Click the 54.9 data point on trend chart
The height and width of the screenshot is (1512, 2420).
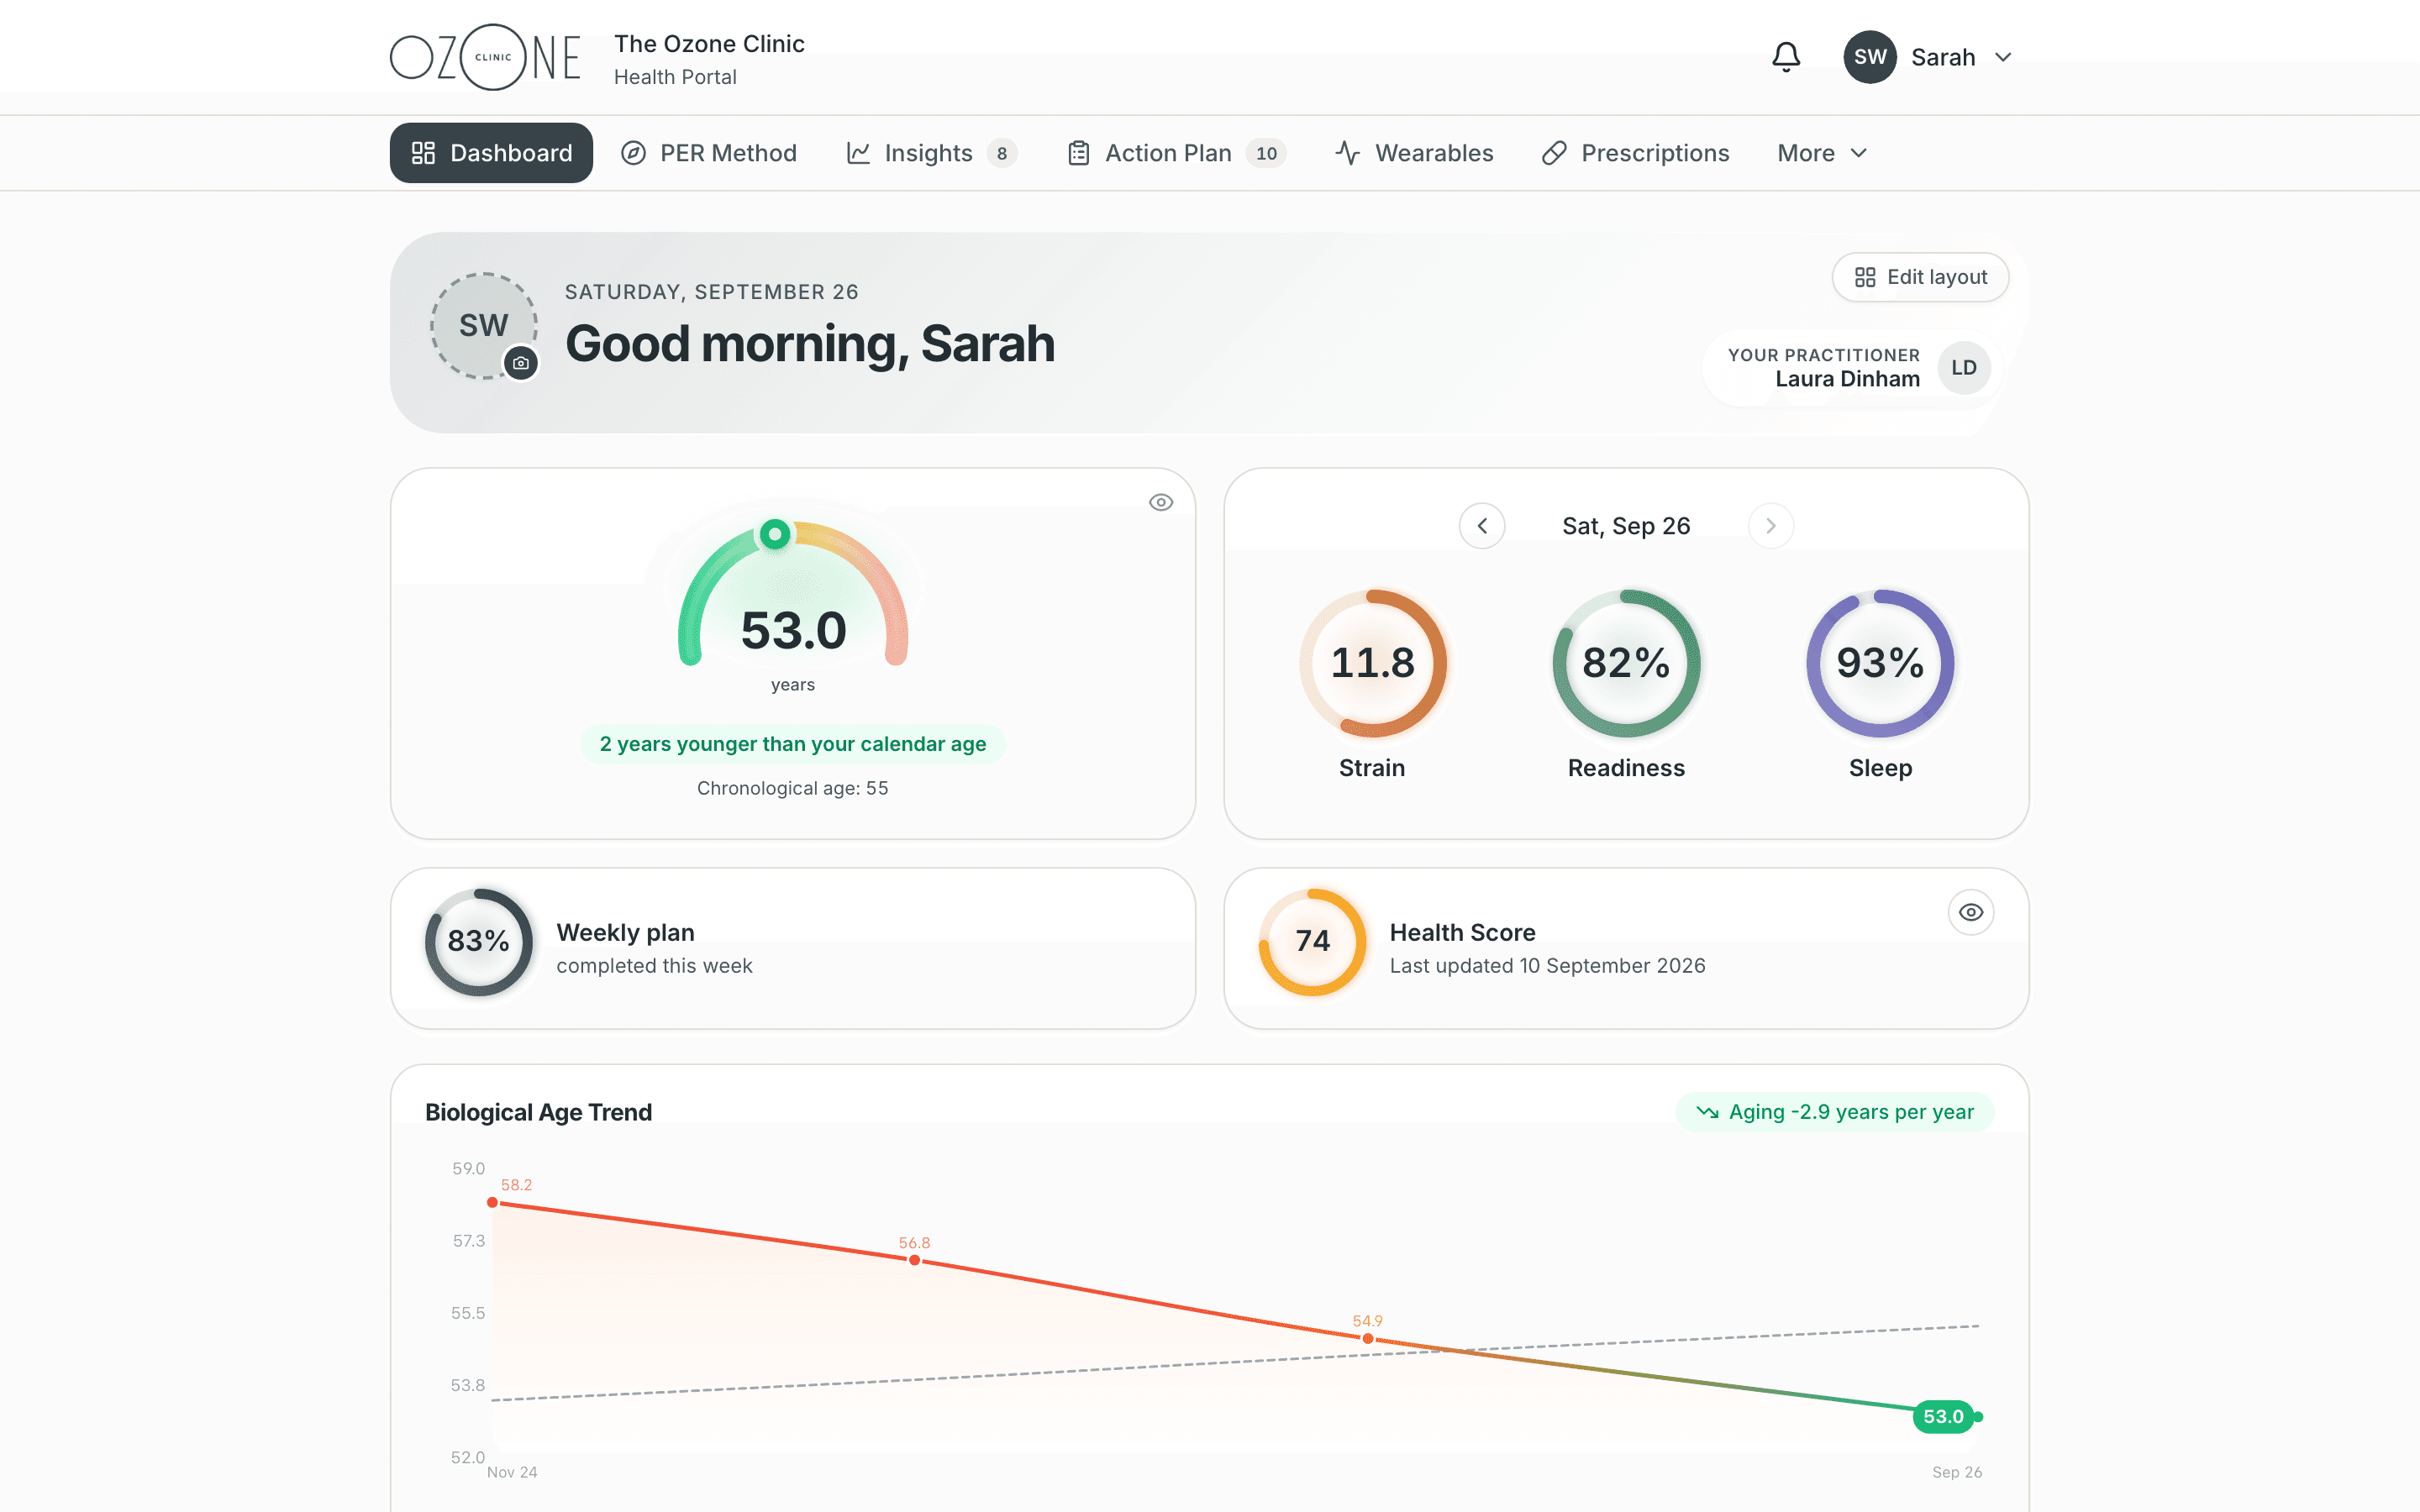point(1368,1338)
